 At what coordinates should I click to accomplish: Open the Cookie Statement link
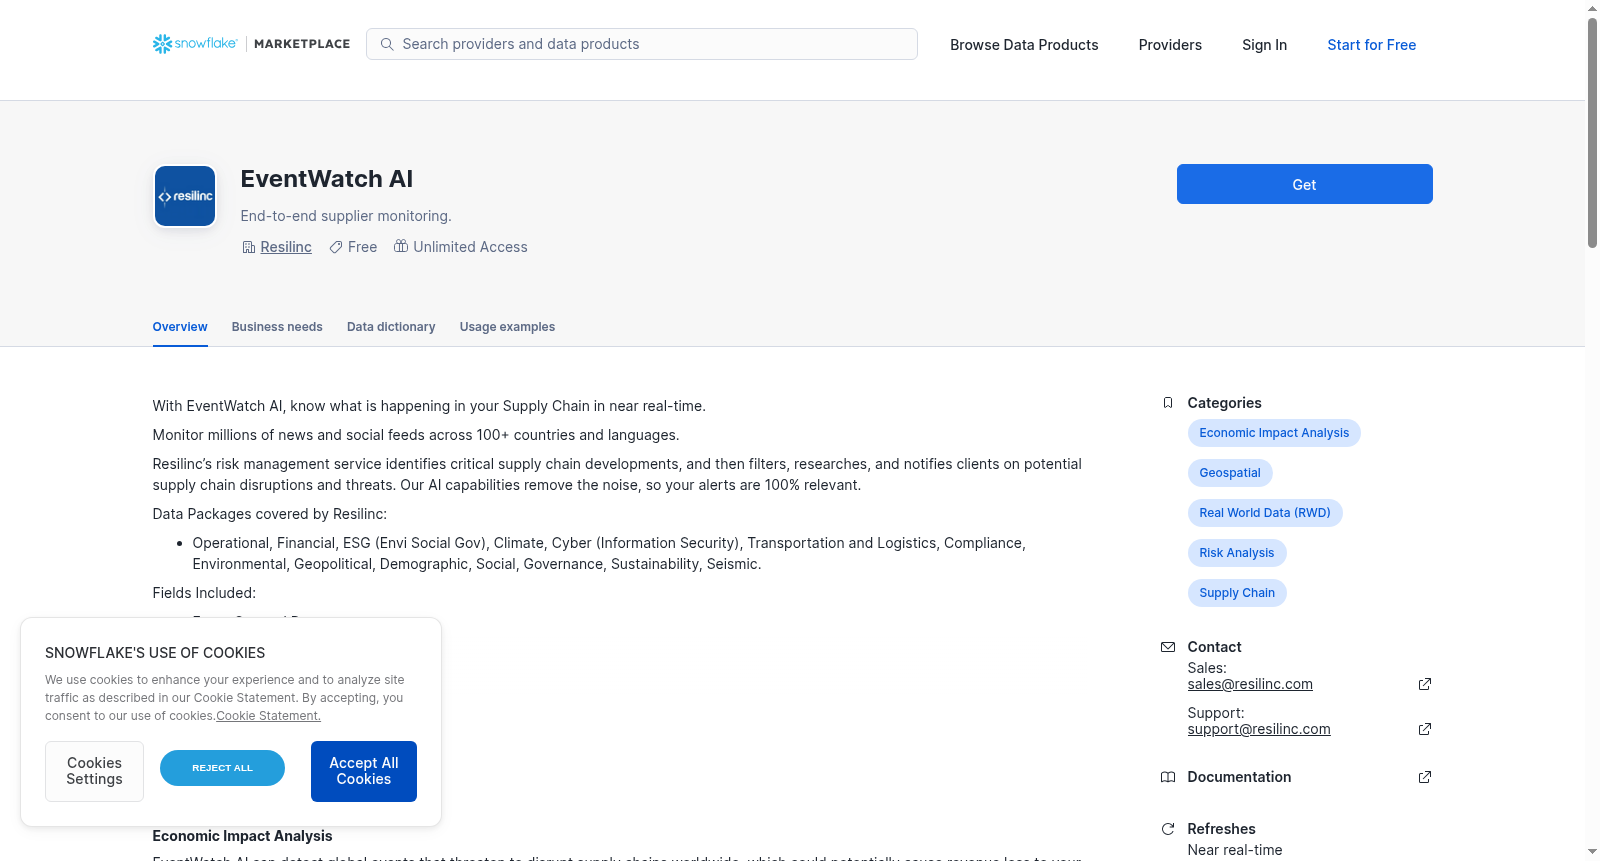pyautogui.click(x=268, y=716)
